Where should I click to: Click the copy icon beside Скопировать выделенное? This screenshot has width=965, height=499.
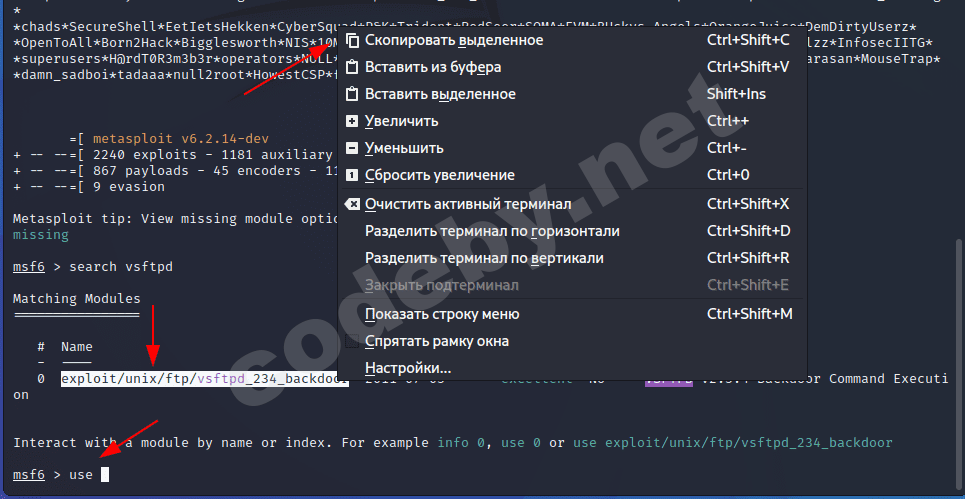click(x=352, y=41)
